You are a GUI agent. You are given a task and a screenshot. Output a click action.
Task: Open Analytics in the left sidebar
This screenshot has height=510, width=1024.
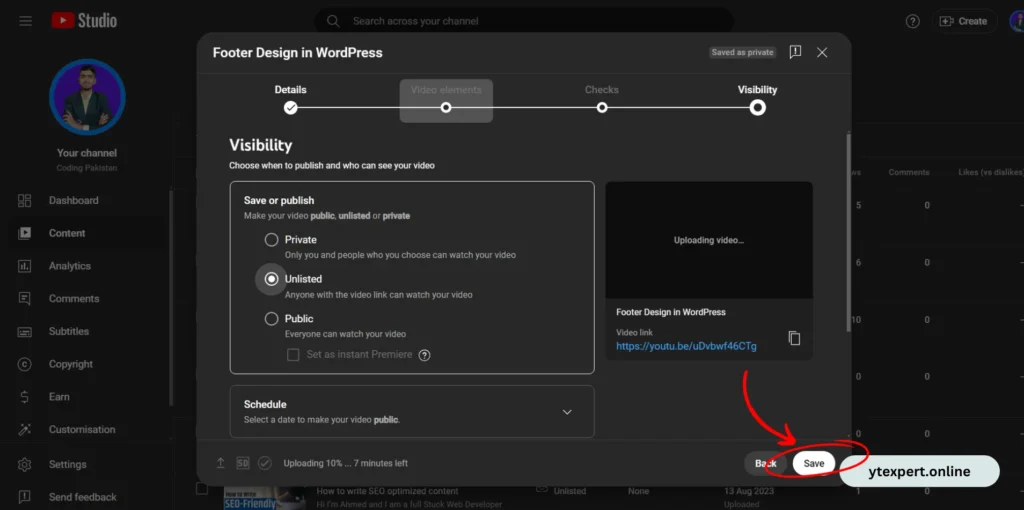click(69, 266)
